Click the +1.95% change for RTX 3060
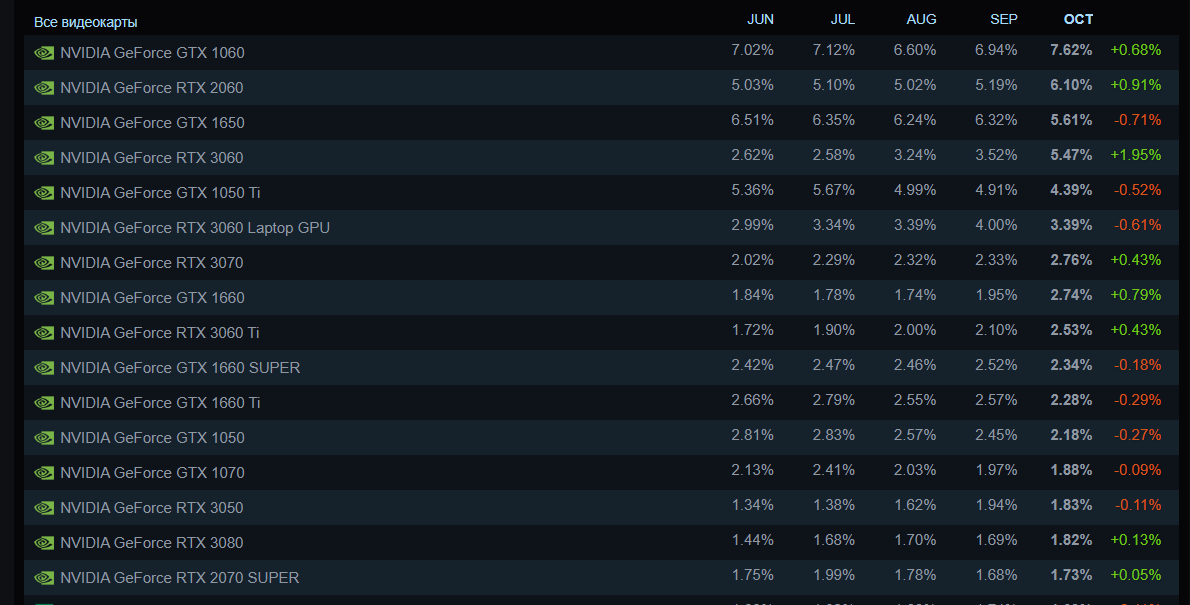The width and height of the screenshot is (1190, 605). point(1135,155)
